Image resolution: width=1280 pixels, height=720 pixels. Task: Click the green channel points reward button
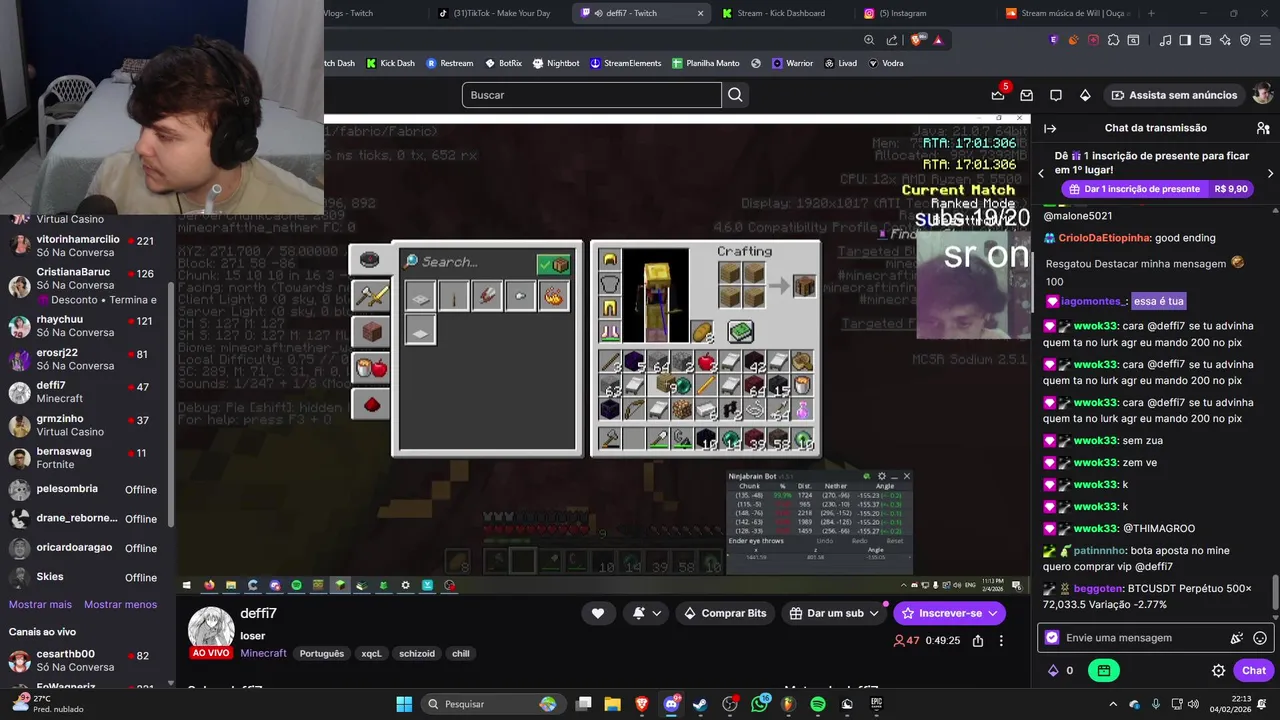click(1103, 671)
